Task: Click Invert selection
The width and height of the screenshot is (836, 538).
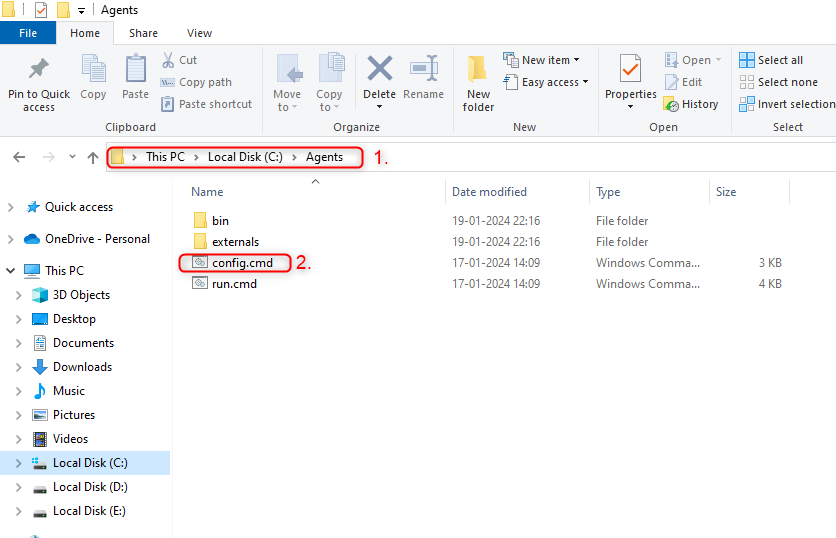Action: click(787, 104)
